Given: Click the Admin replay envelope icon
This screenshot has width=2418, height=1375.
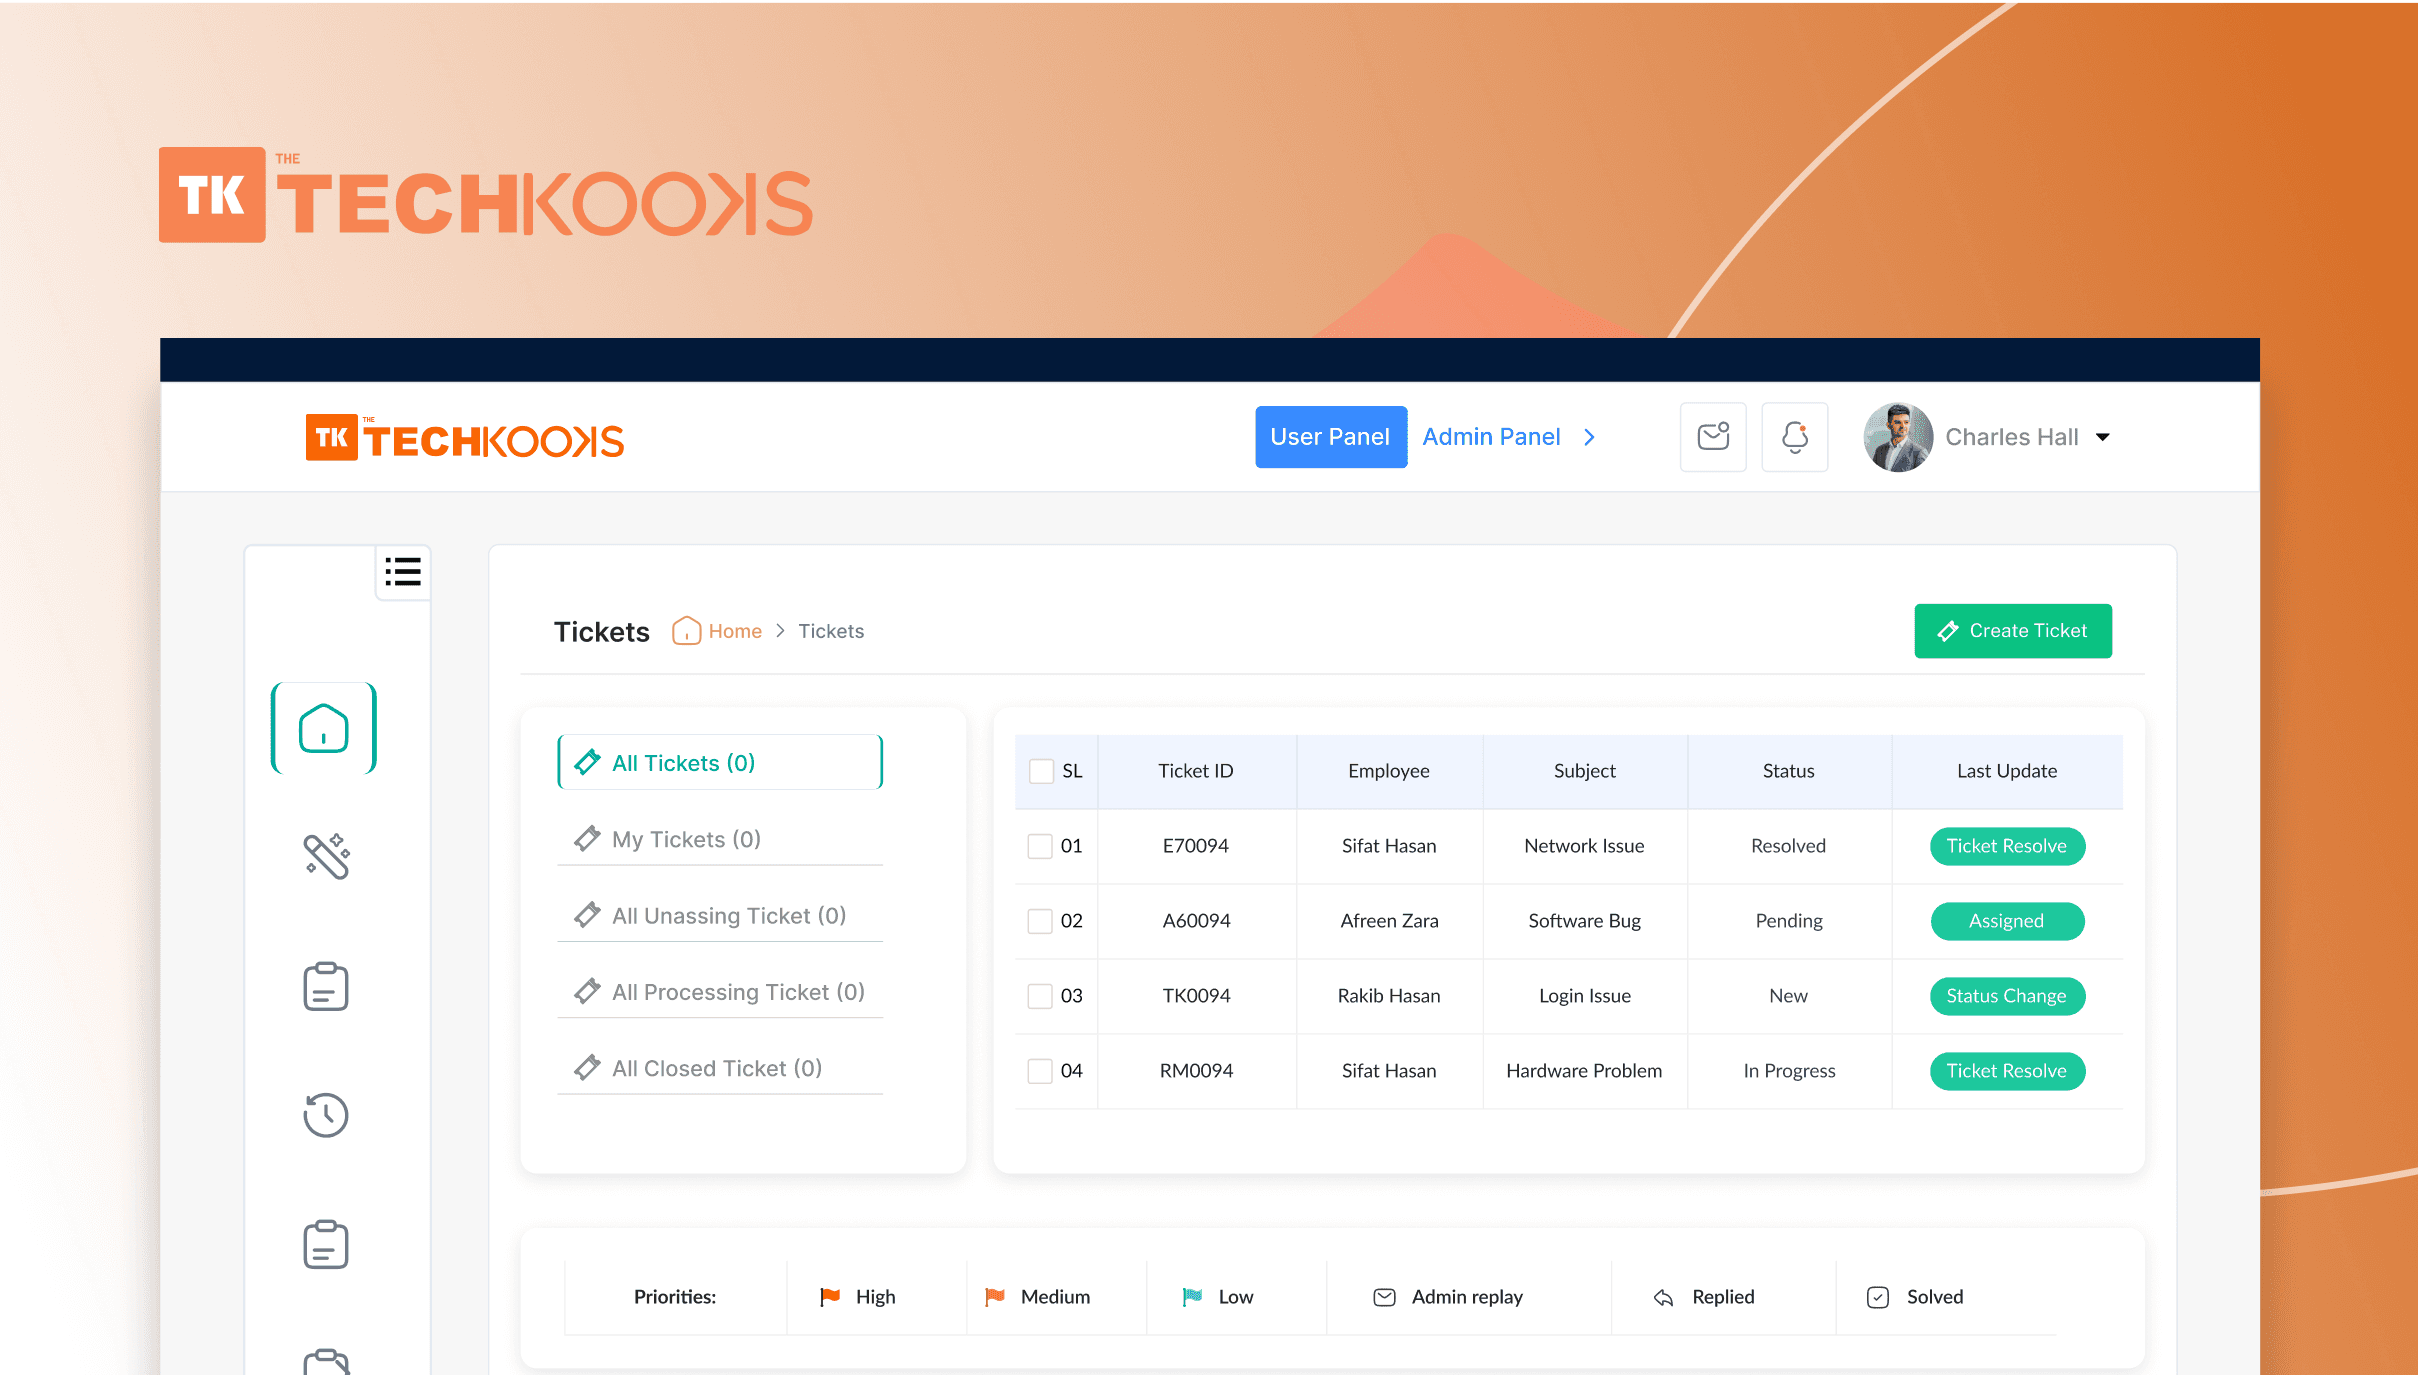Looking at the screenshot, I should [1384, 1297].
